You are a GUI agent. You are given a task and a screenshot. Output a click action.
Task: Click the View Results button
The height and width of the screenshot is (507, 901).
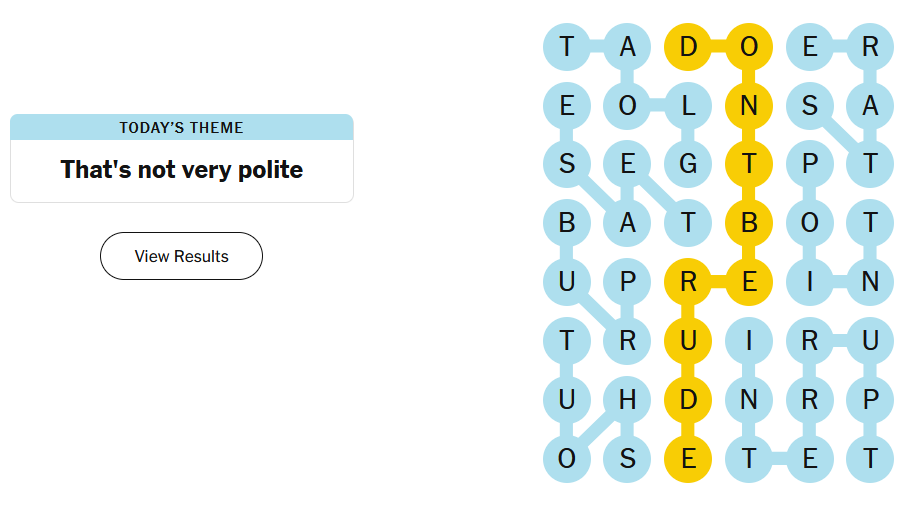181,256
